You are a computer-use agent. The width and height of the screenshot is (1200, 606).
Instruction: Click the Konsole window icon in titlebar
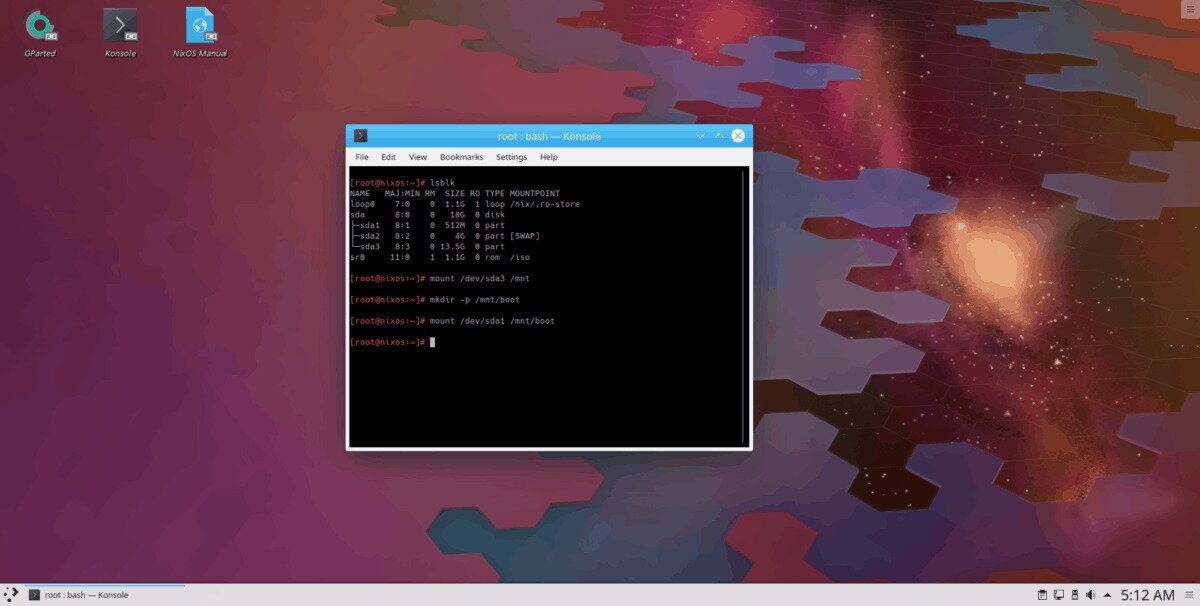click(360, 136)
